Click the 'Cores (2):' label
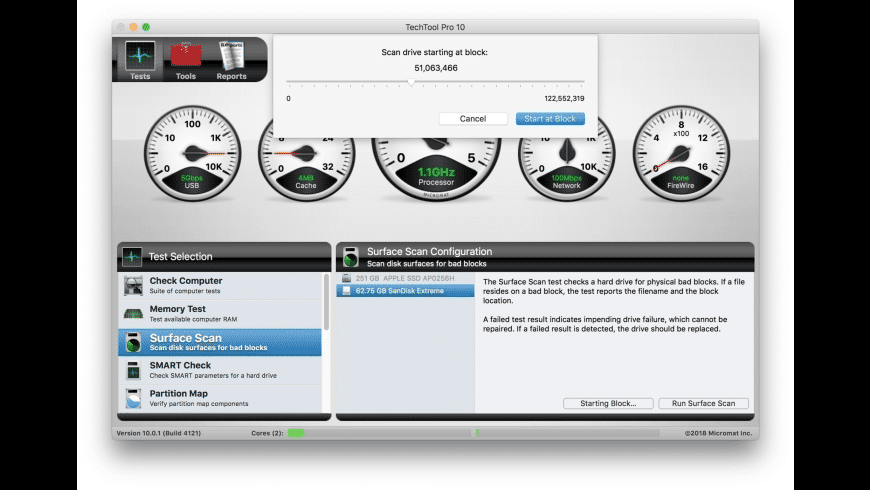The height and width of the screenshot is (490, 870). (267, 433)
